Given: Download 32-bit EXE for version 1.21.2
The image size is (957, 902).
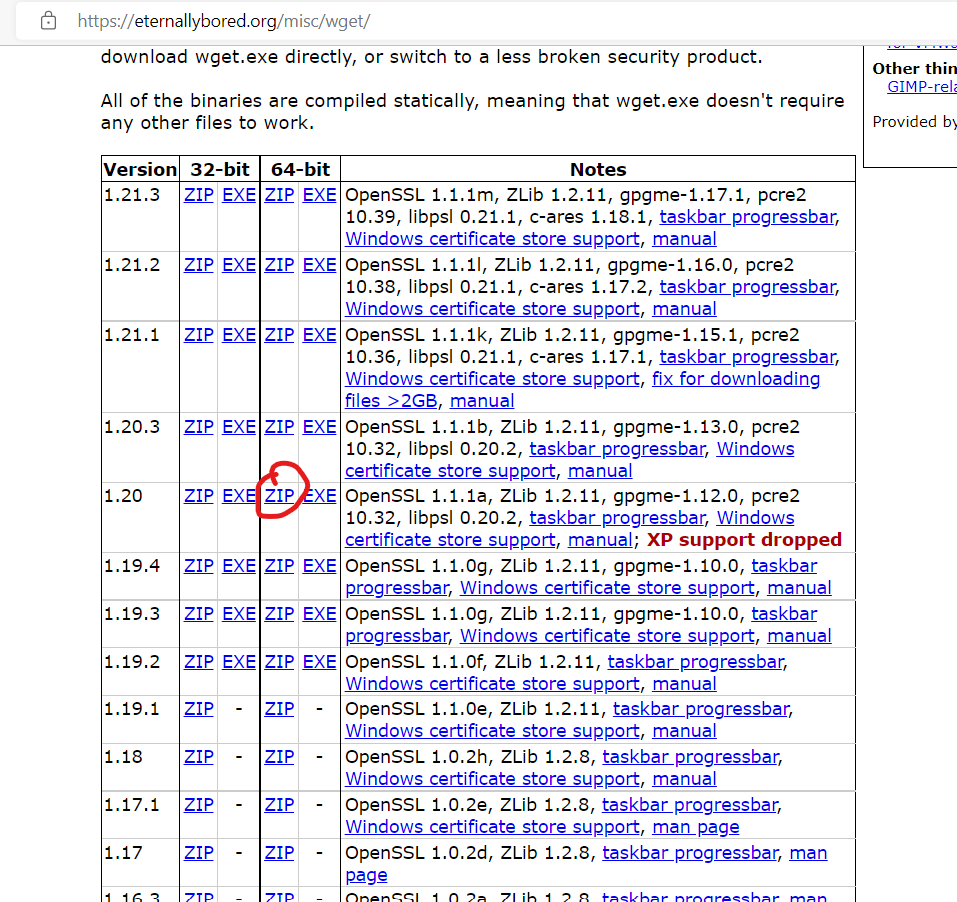Looking at the screenshot, I should point(239,265).
